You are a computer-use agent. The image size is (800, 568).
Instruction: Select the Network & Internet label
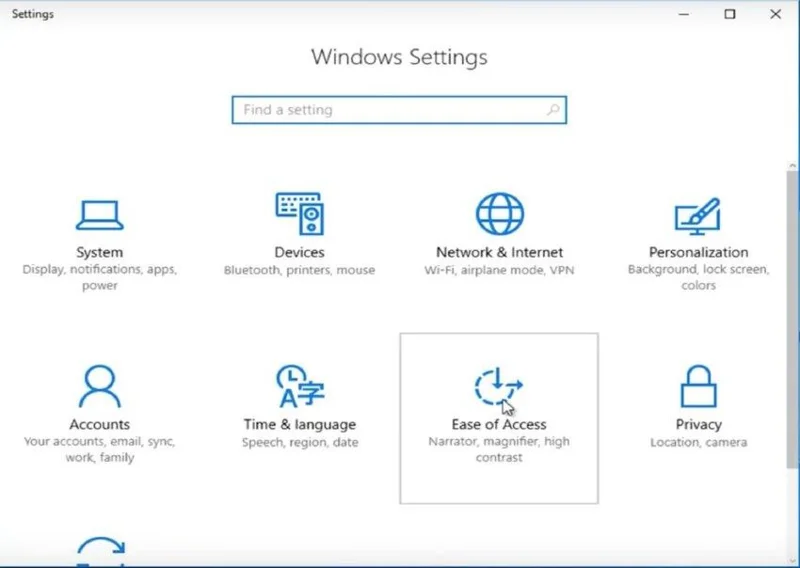(x=499, y=252)
